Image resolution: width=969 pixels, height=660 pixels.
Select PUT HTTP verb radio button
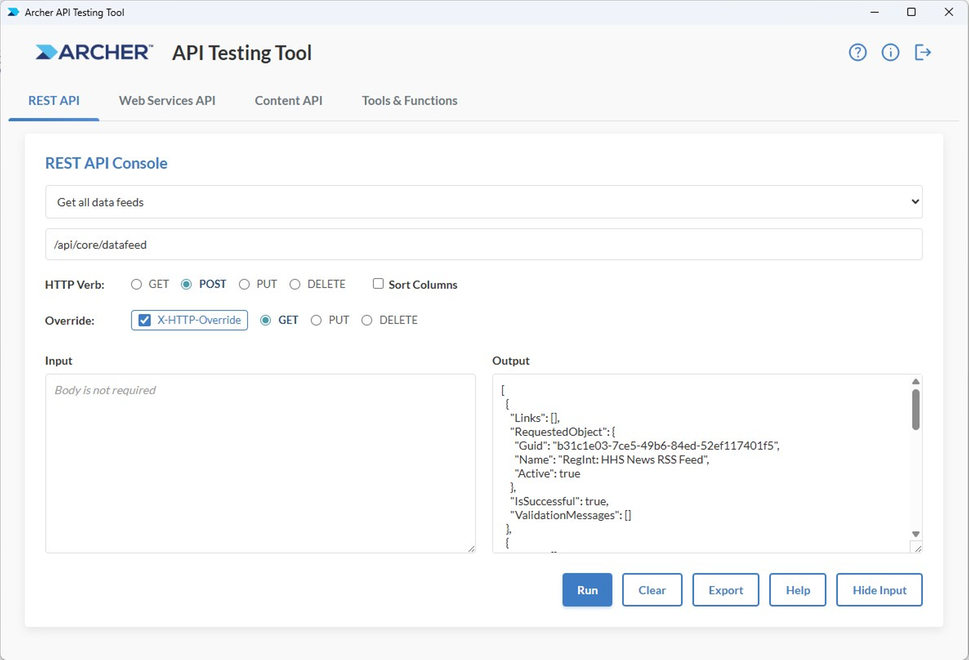(x=244, y=284)
